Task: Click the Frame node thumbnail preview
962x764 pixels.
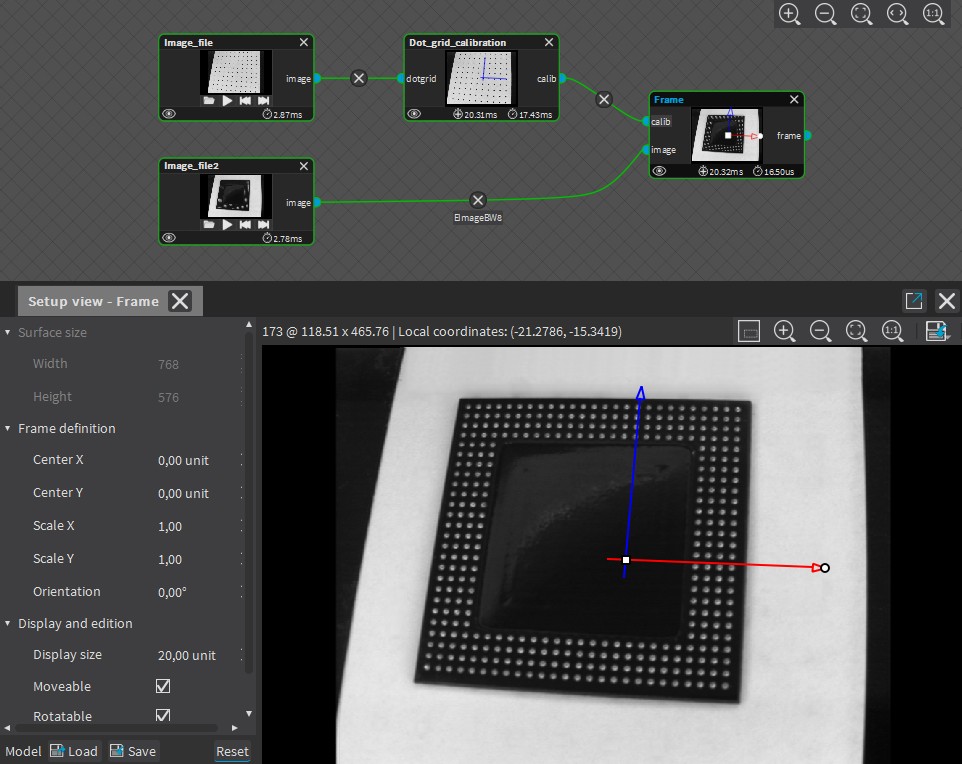Action: click(727, 135)
